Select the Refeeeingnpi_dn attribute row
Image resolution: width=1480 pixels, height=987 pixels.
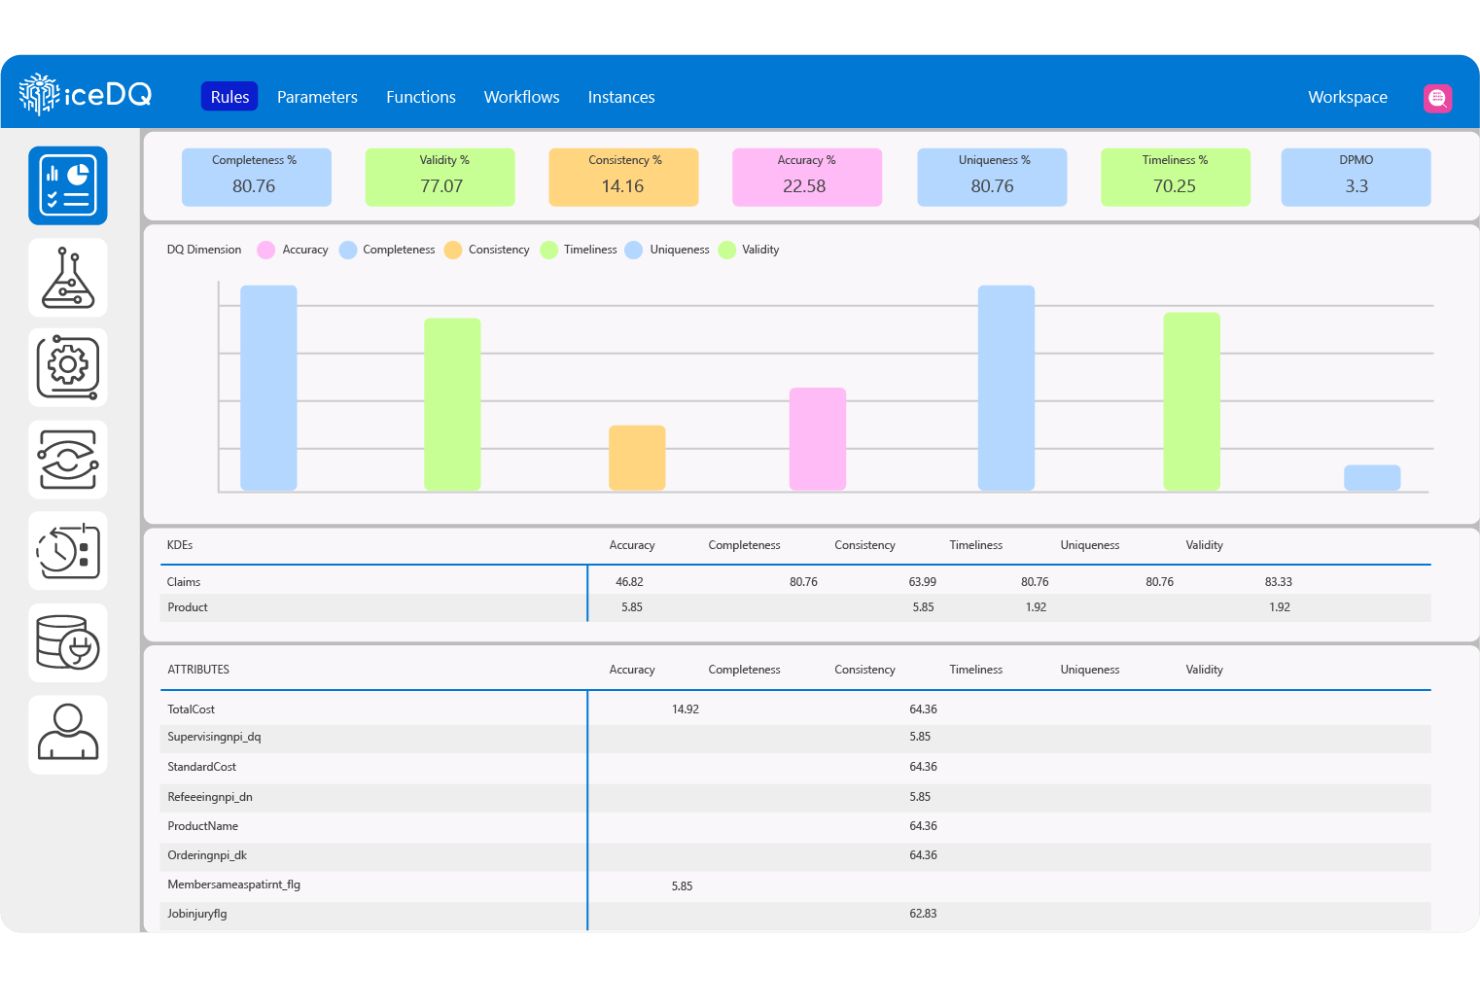point(795,797)
